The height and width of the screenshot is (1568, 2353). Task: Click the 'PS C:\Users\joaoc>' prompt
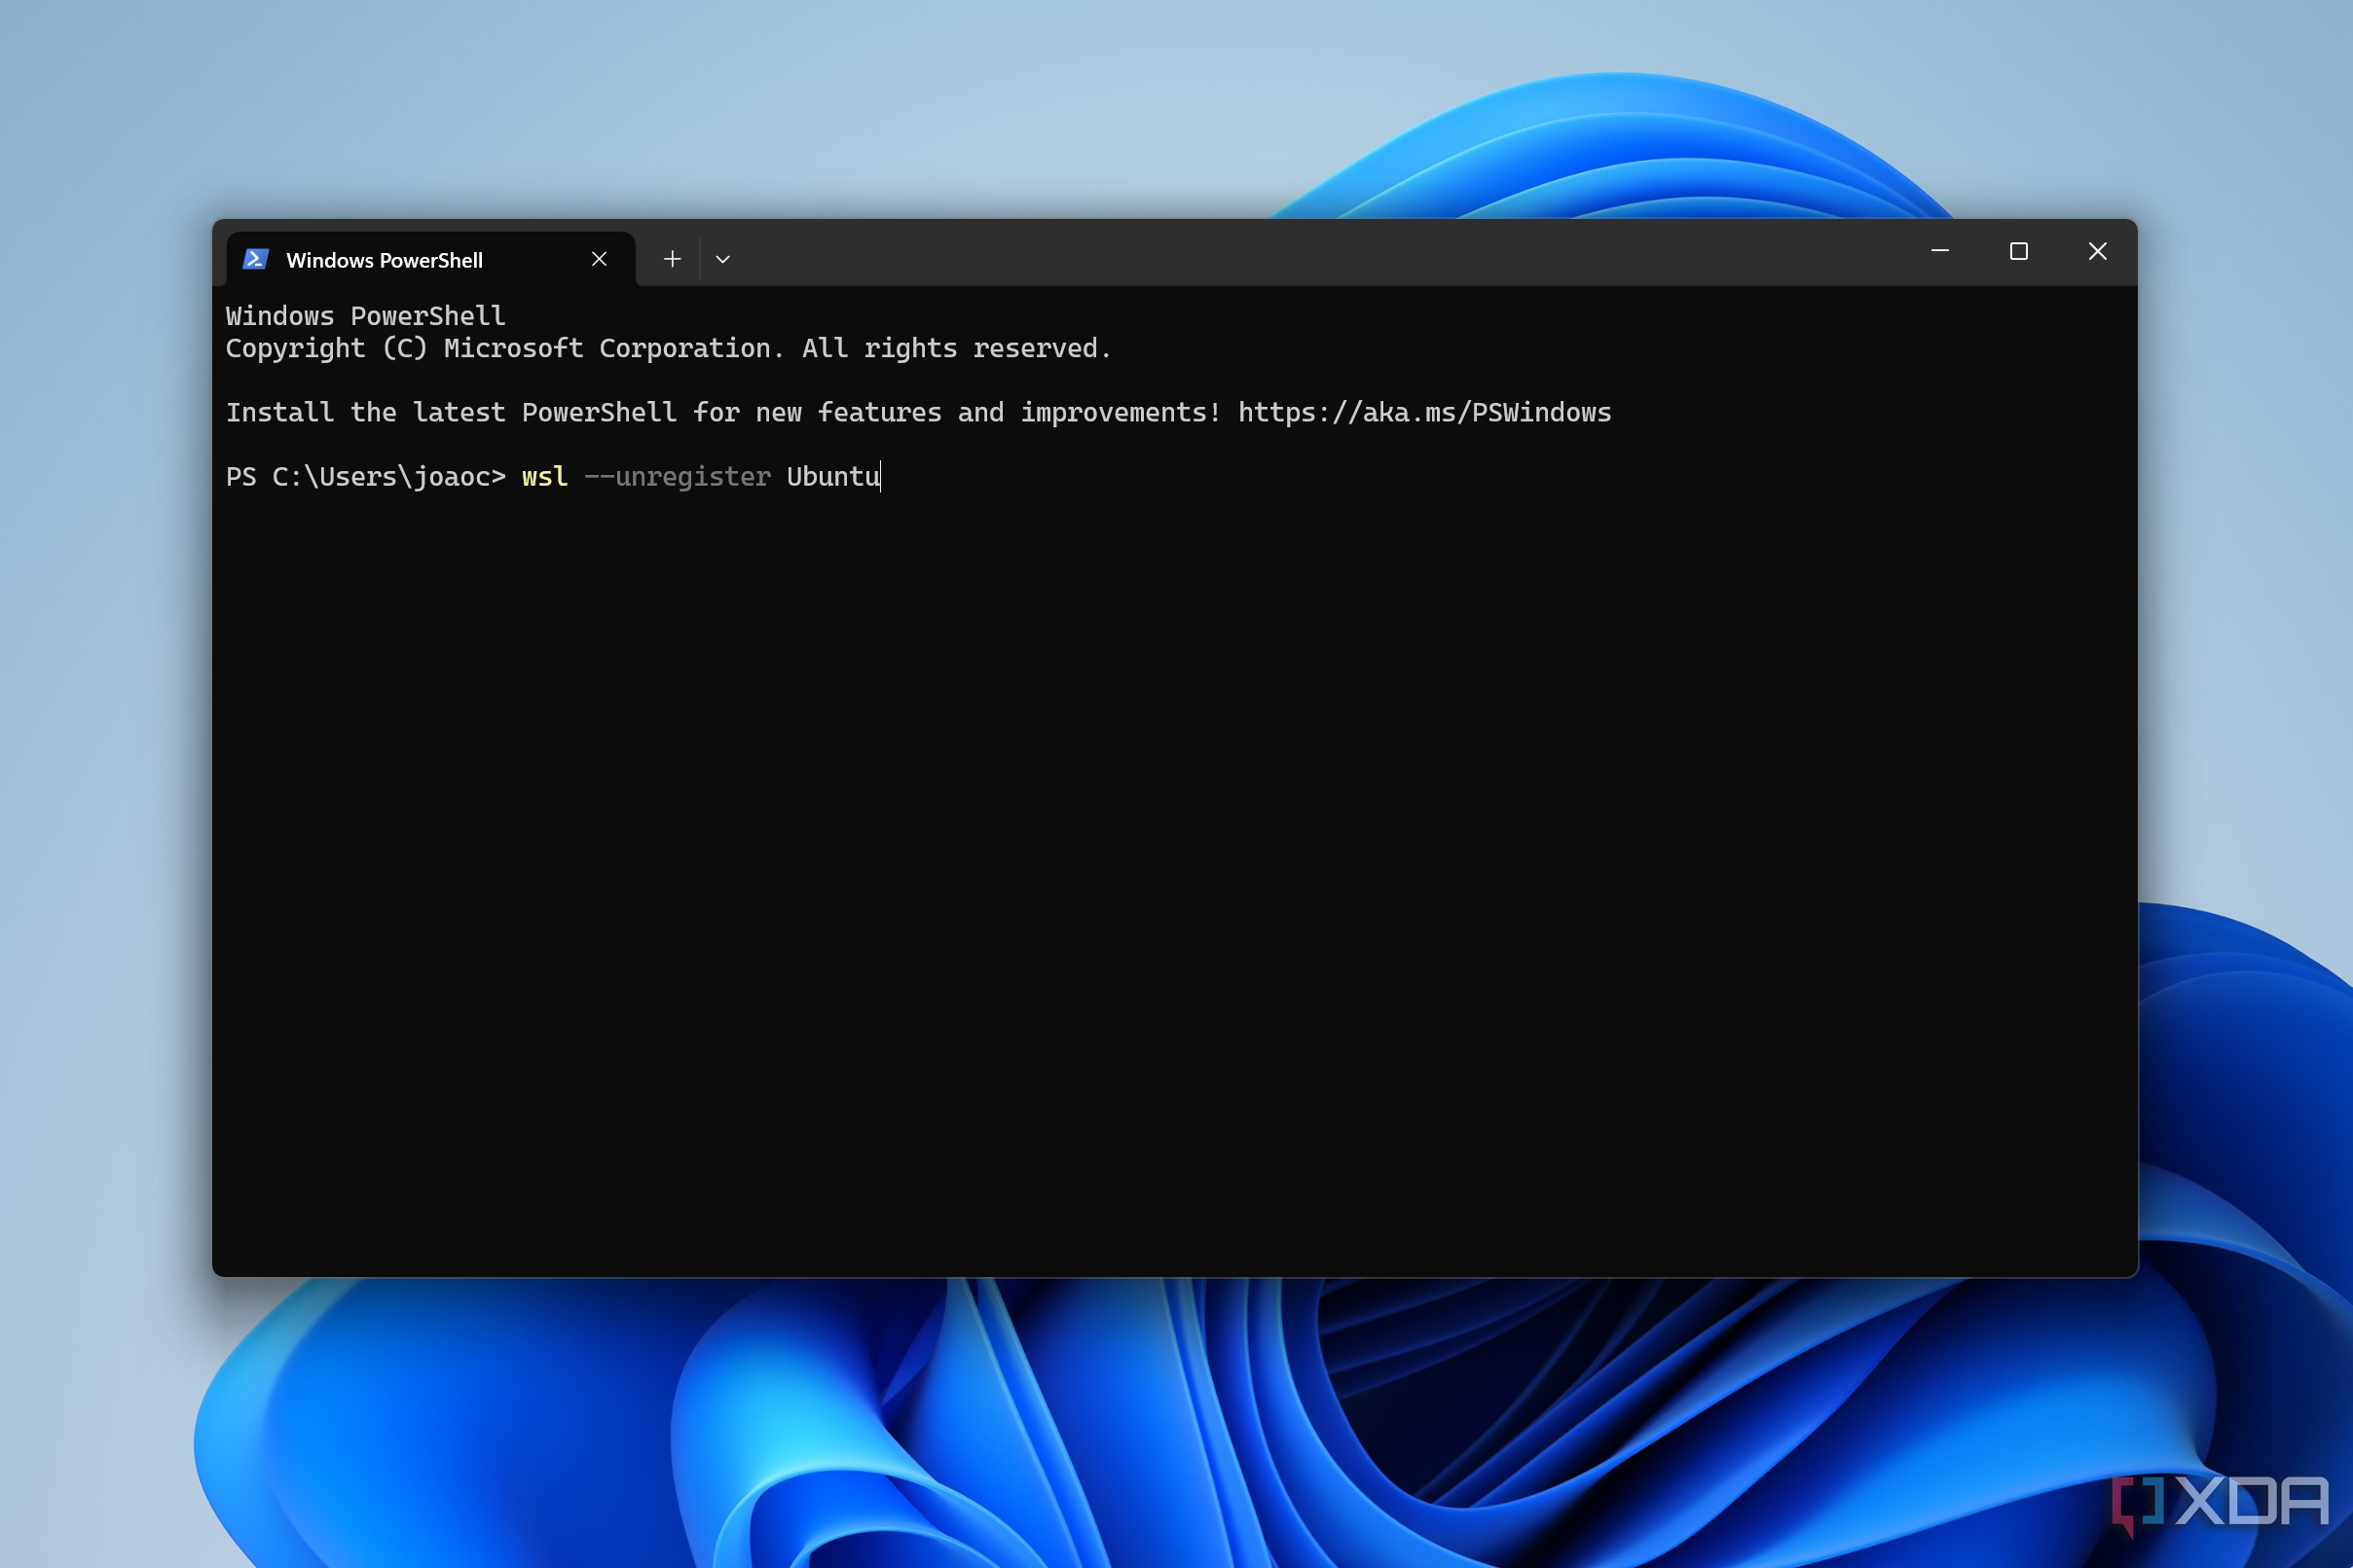(x=366, y=476)
